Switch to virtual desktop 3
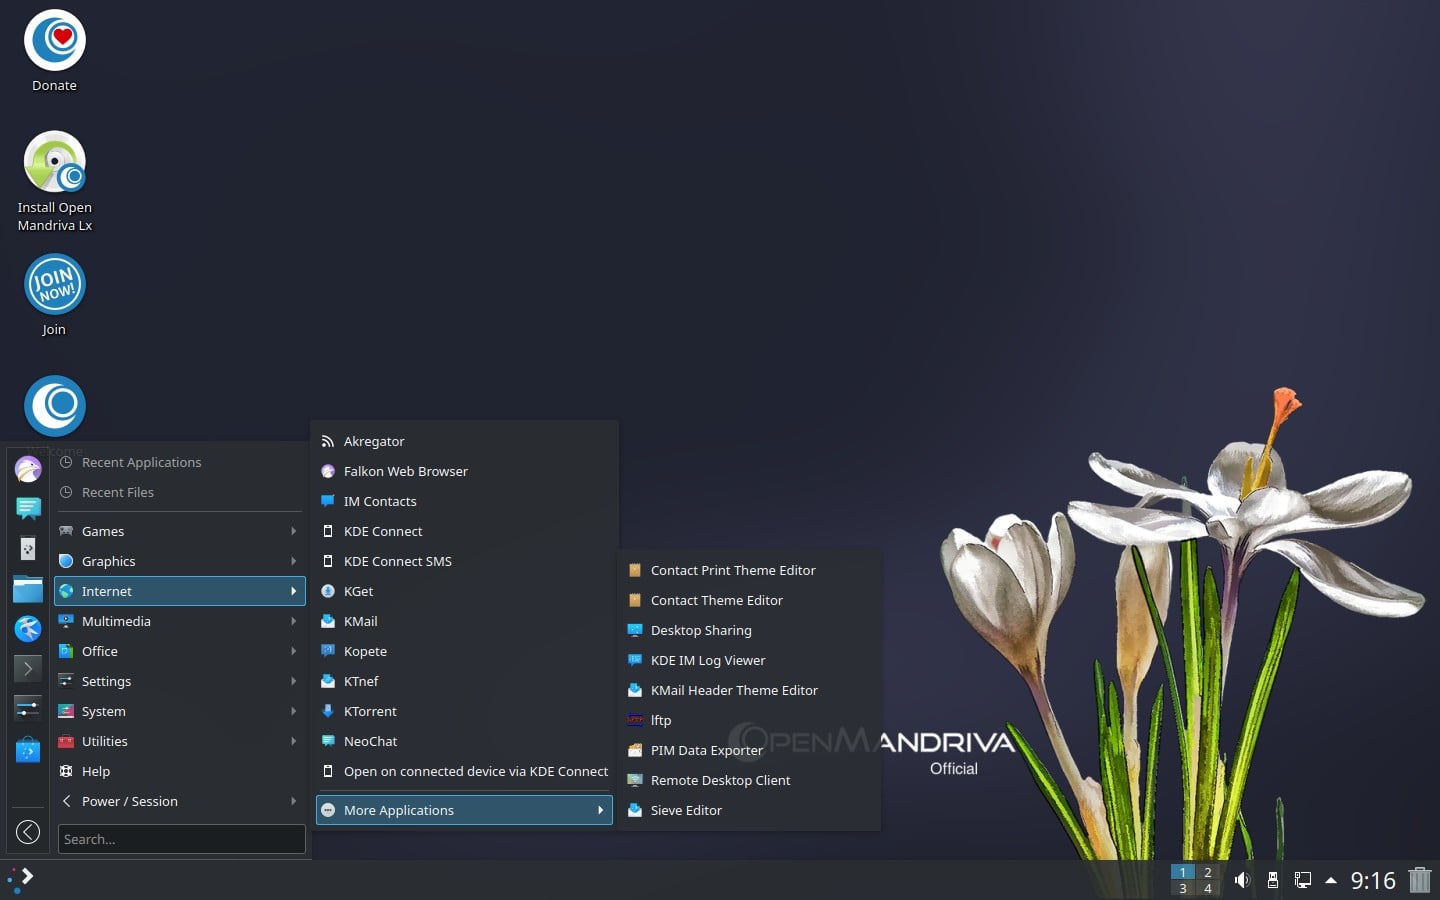This screenshot has width=1440, height=900. 1183,888
